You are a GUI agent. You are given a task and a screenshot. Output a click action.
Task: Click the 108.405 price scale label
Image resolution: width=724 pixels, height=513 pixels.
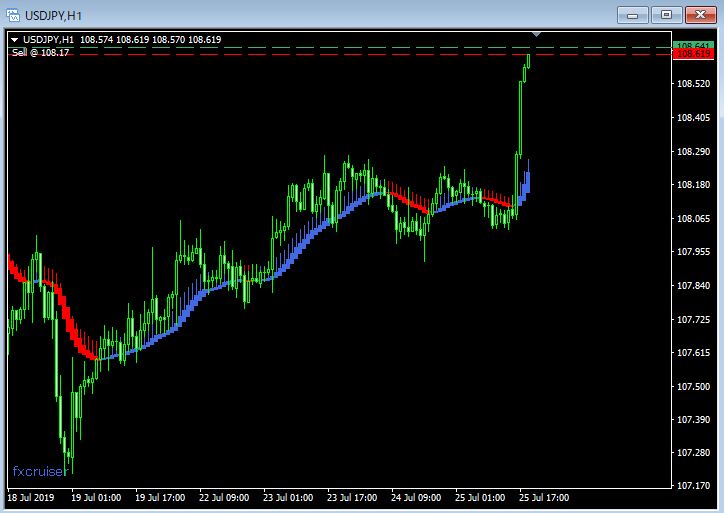693,118
